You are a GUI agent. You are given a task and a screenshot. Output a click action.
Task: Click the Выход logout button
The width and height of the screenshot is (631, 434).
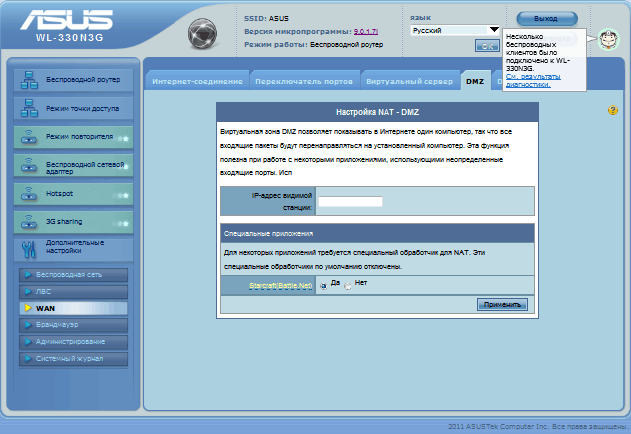point(546,19)
